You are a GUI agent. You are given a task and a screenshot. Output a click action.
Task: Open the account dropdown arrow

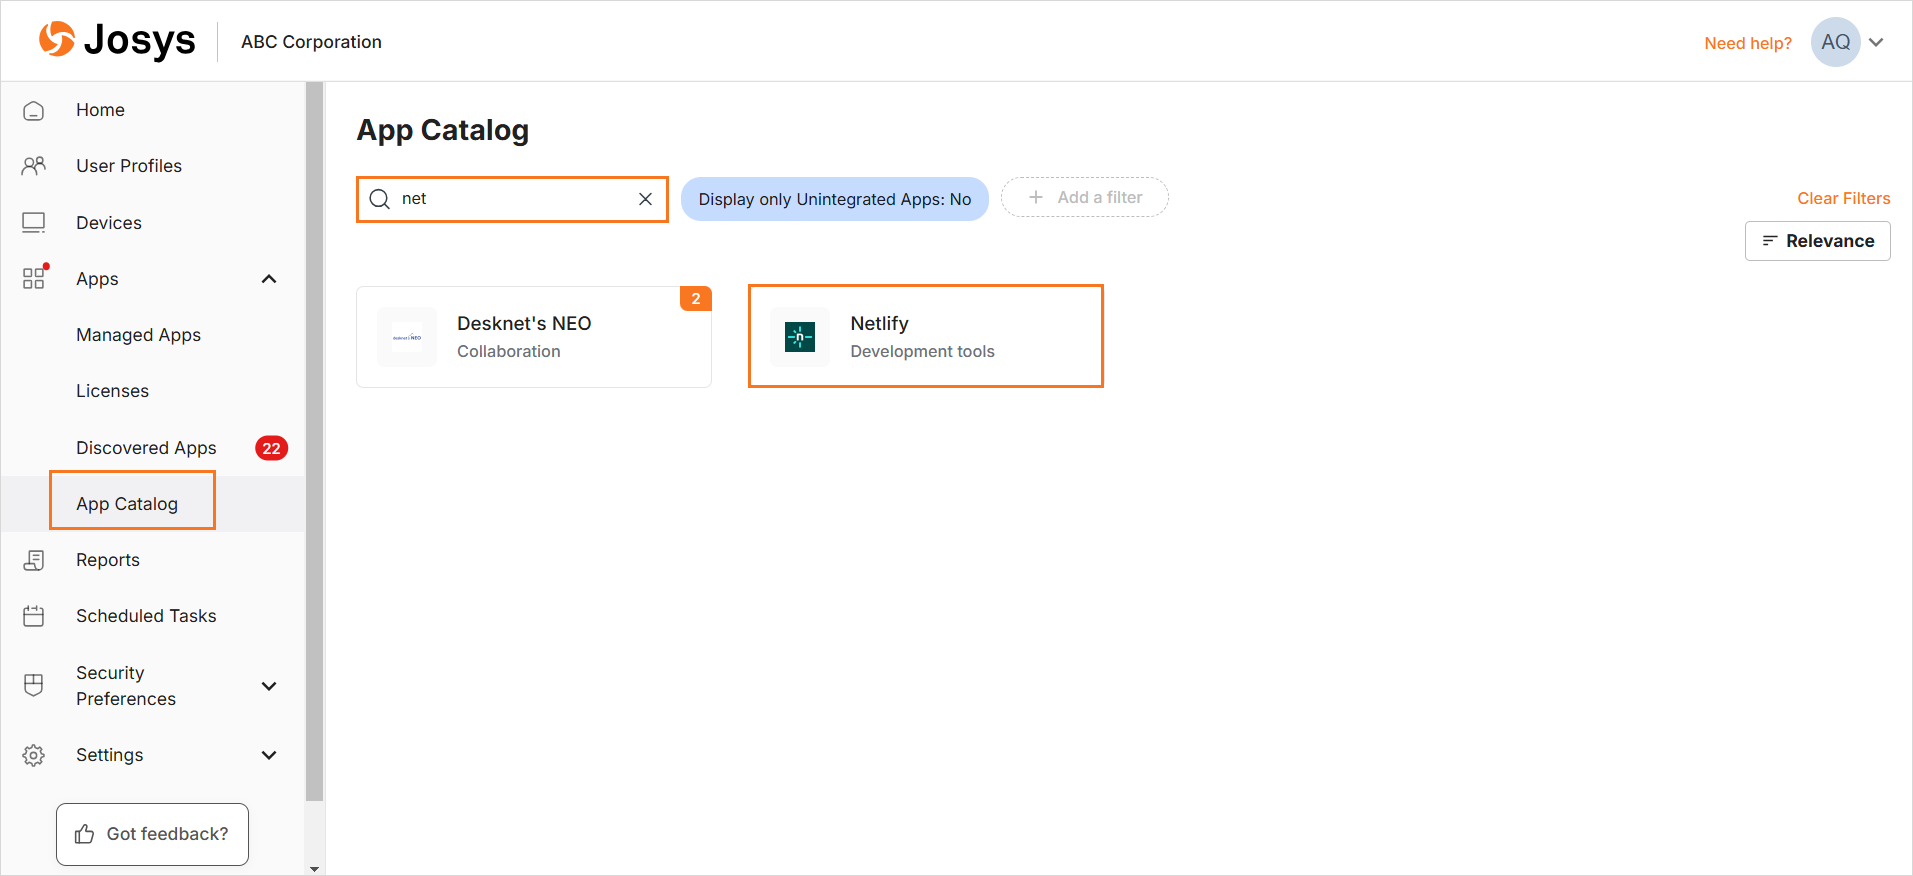pos(1877,42)
